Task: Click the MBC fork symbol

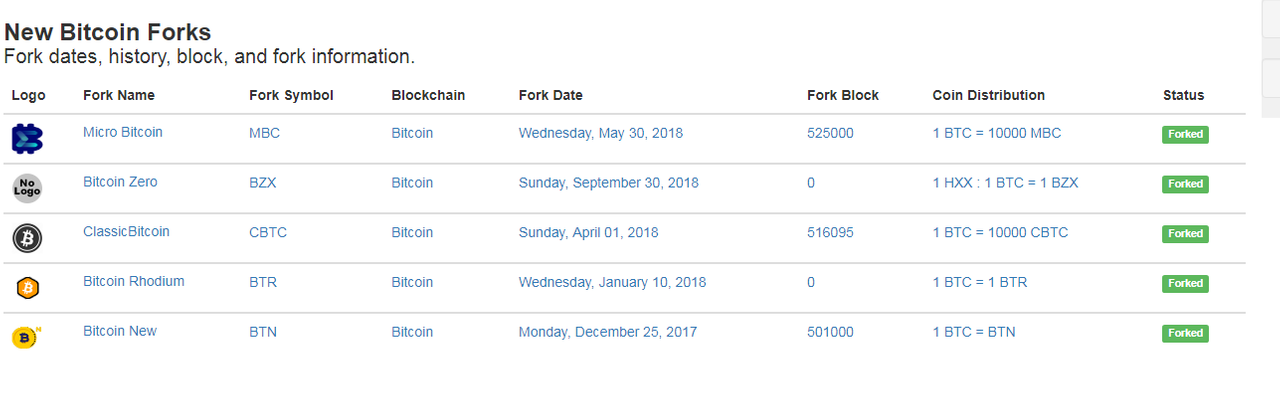Action: click(265, 133)
